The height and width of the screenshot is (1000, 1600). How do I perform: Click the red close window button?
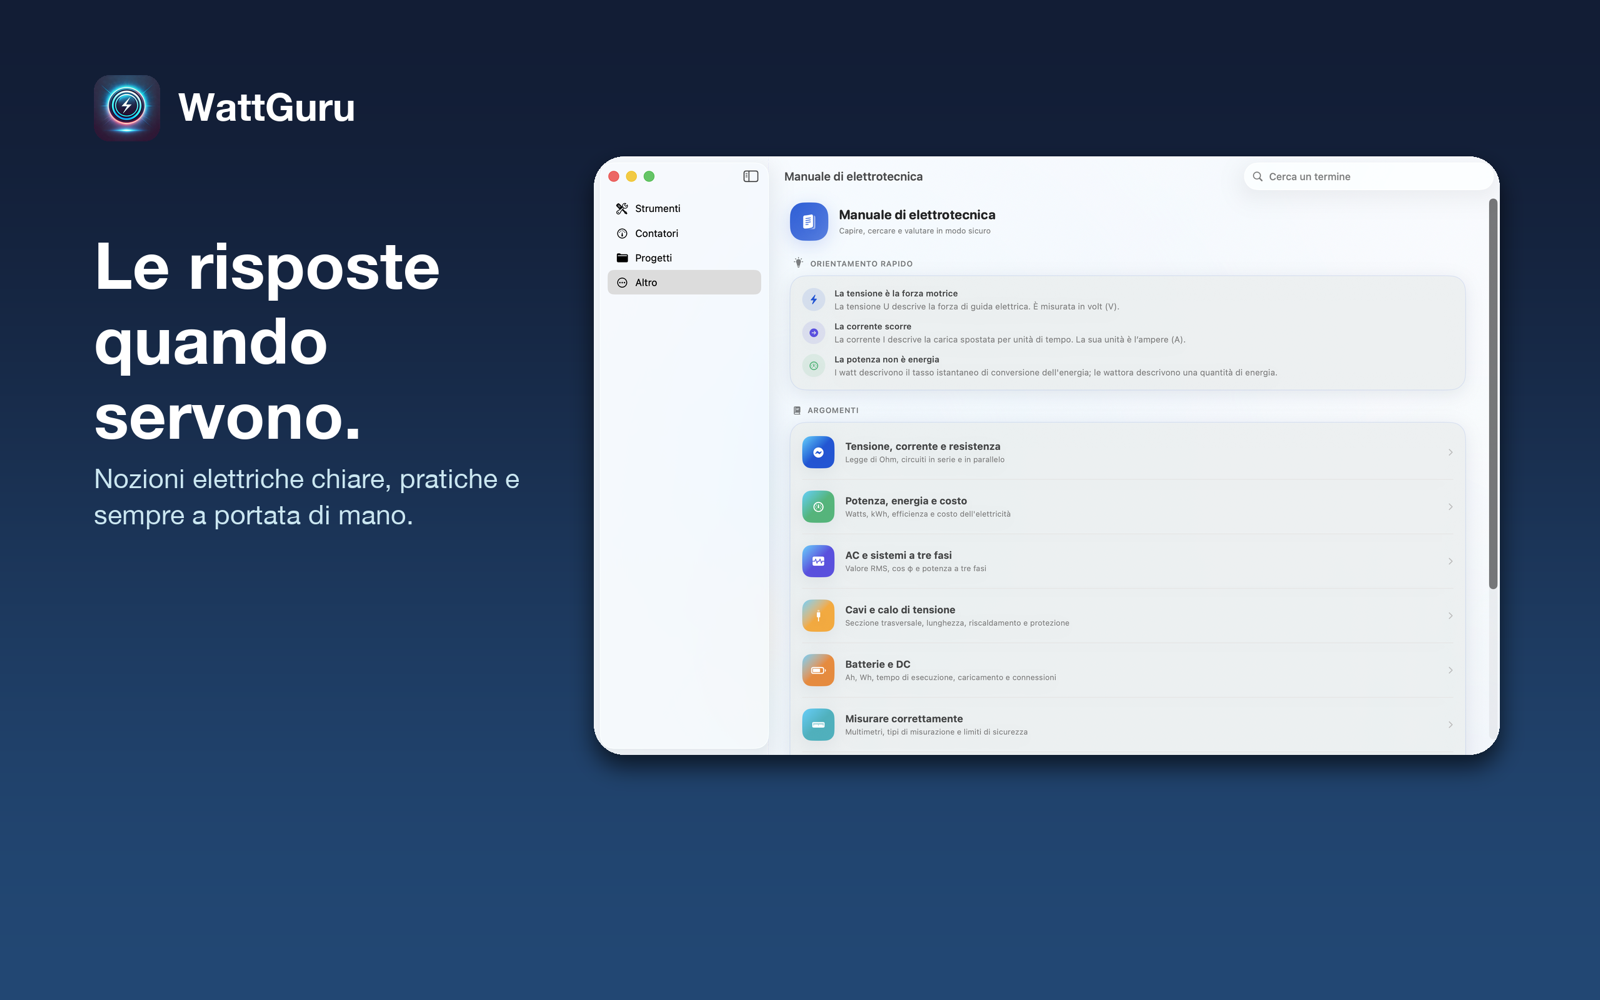click(x=614, y=176)
